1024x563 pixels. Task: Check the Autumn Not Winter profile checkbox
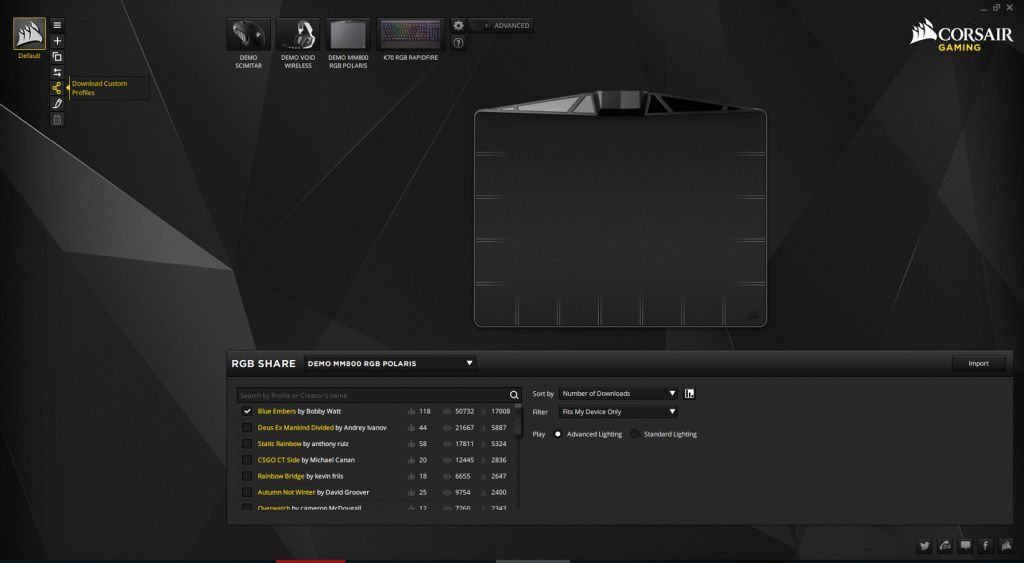point(247,492)
